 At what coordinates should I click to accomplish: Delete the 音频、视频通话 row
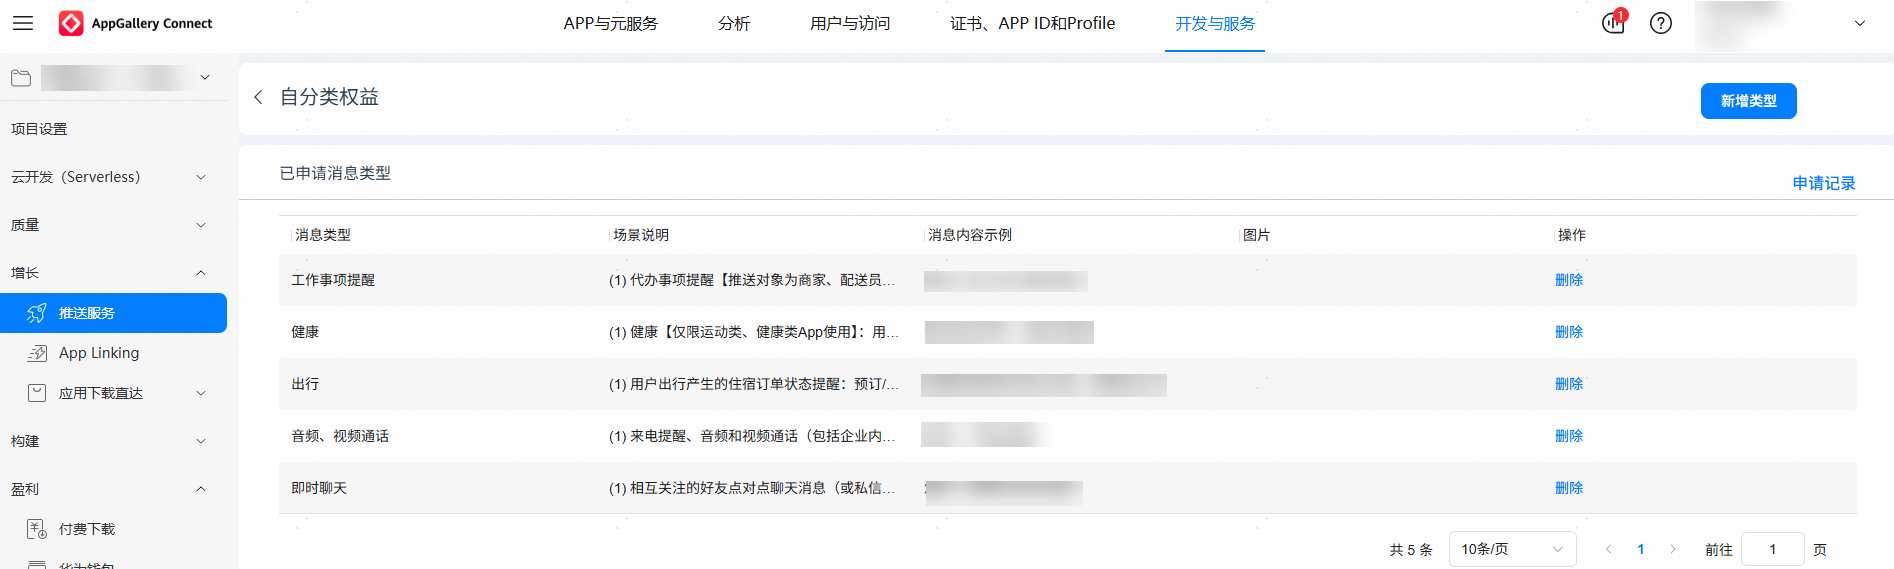point(1569,436)
